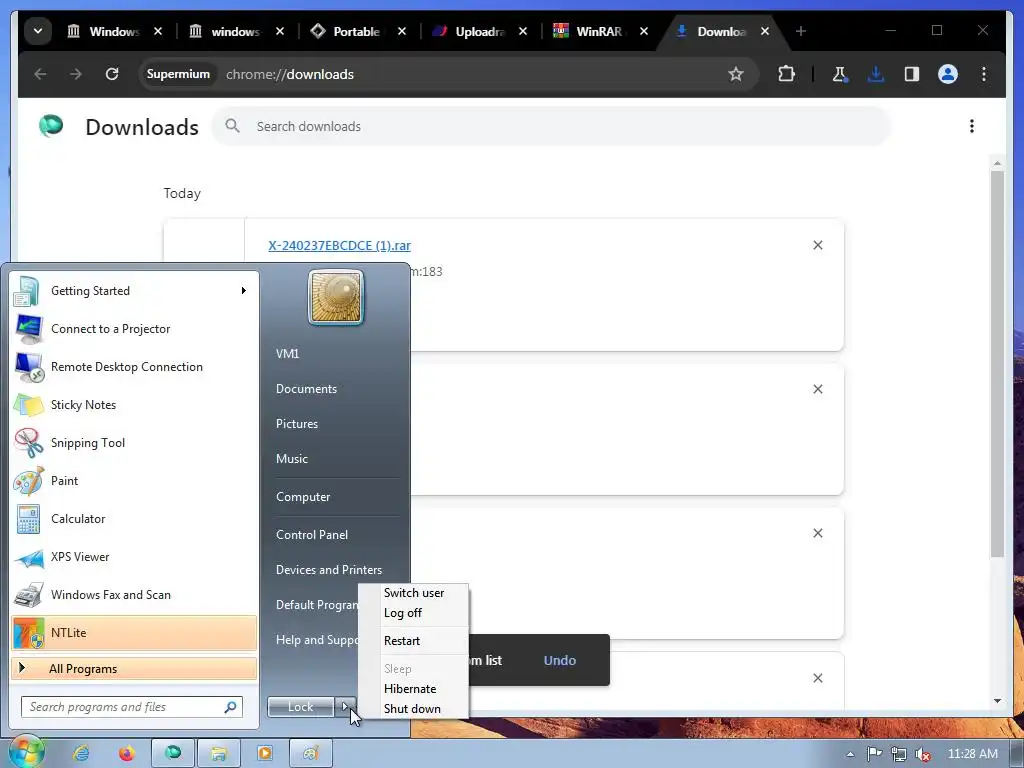Viewport: 1024px width, 768px height.
Task: Launch NTLite from Start menu
Action: (134, 633)
